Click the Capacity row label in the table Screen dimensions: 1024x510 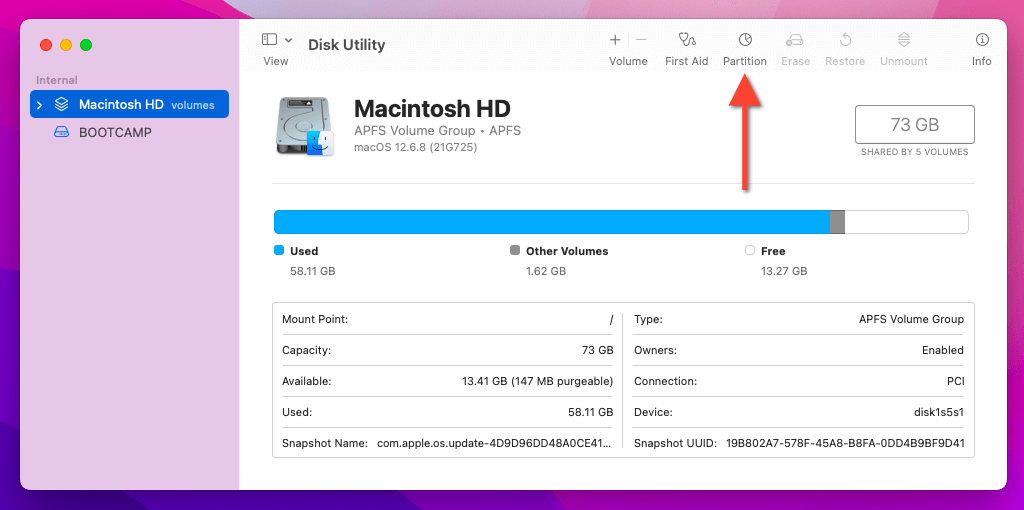click(307, 350)
